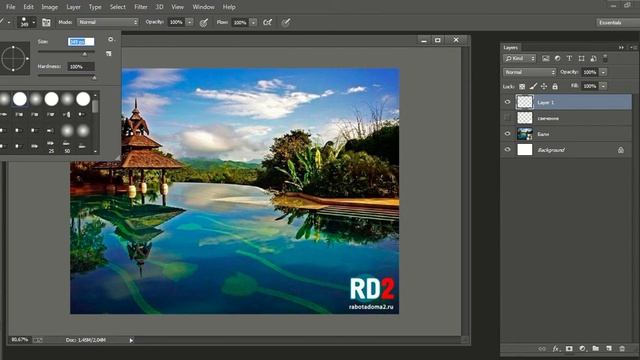The width and height of the screenshot is (640, 360).
Task: Select Layer 1 thumbnail in Layers panel
Action: pyautogui.click(x=524, y=102)
